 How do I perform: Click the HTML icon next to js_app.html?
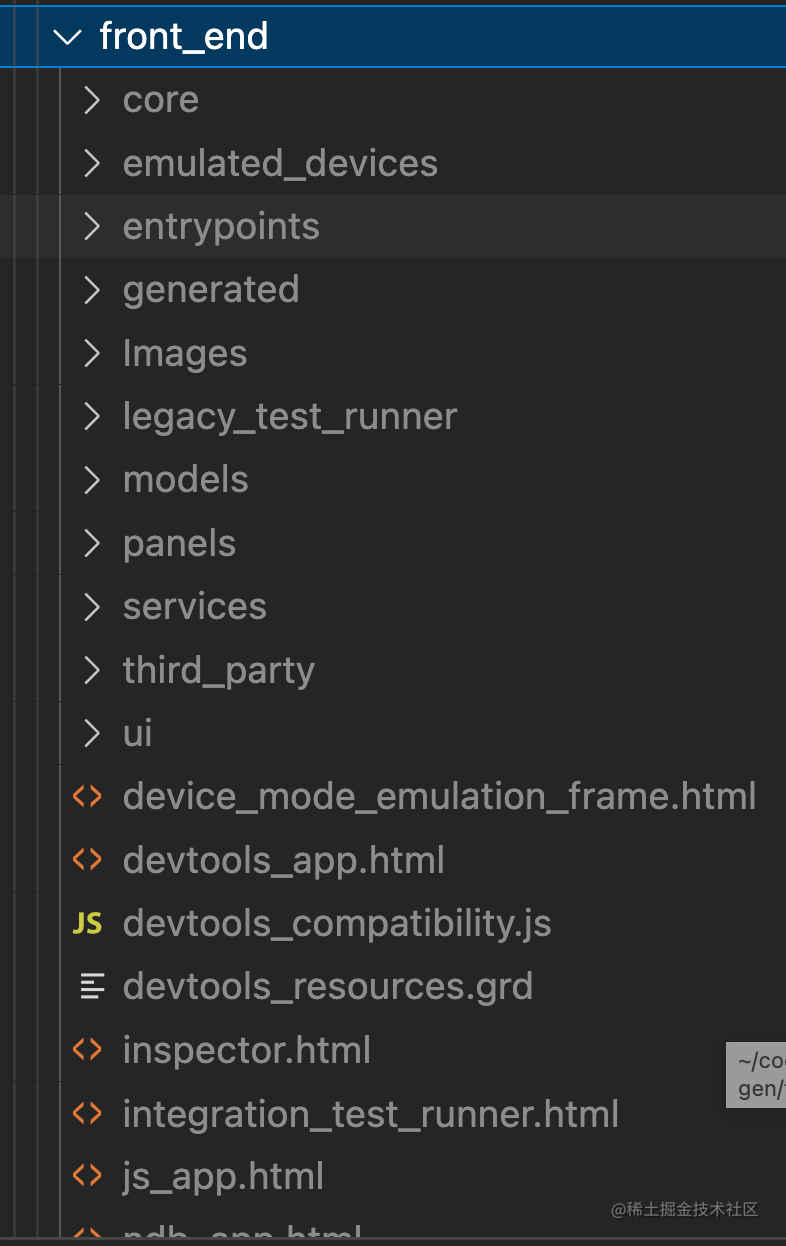point(88,1177)
